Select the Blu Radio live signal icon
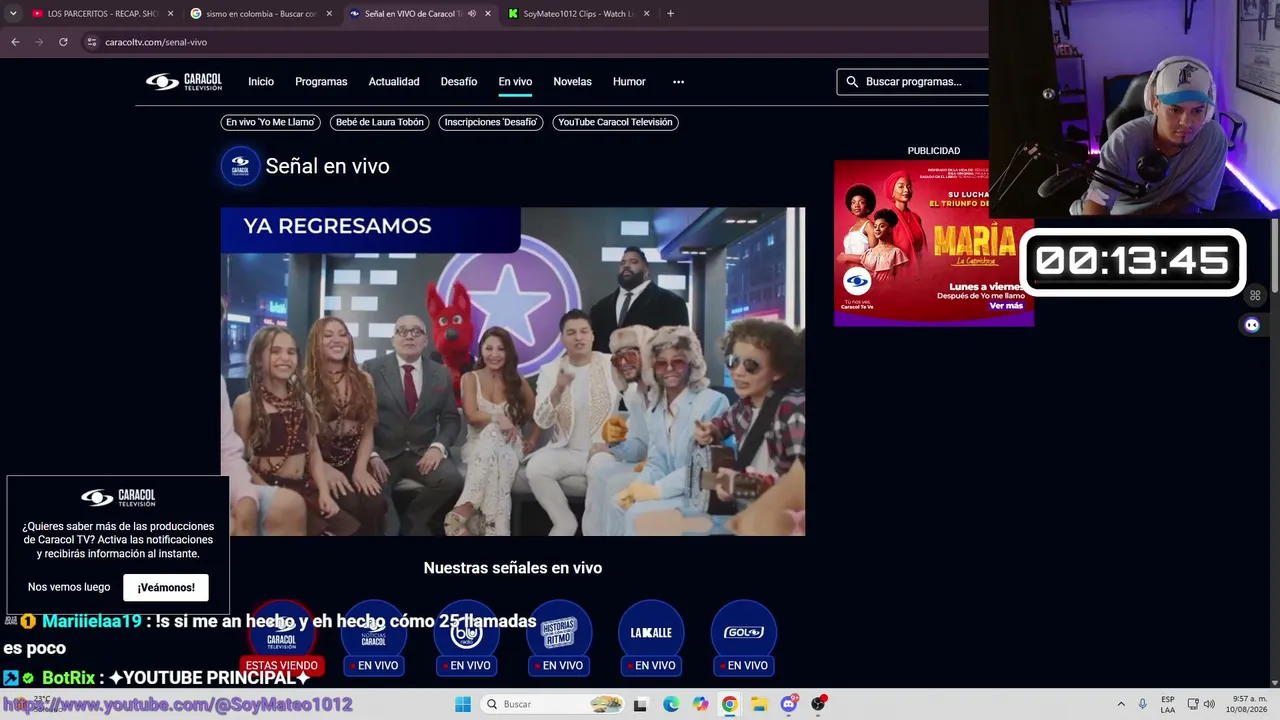The width and height of the screenshot is (1280, 720). point(466,632)
